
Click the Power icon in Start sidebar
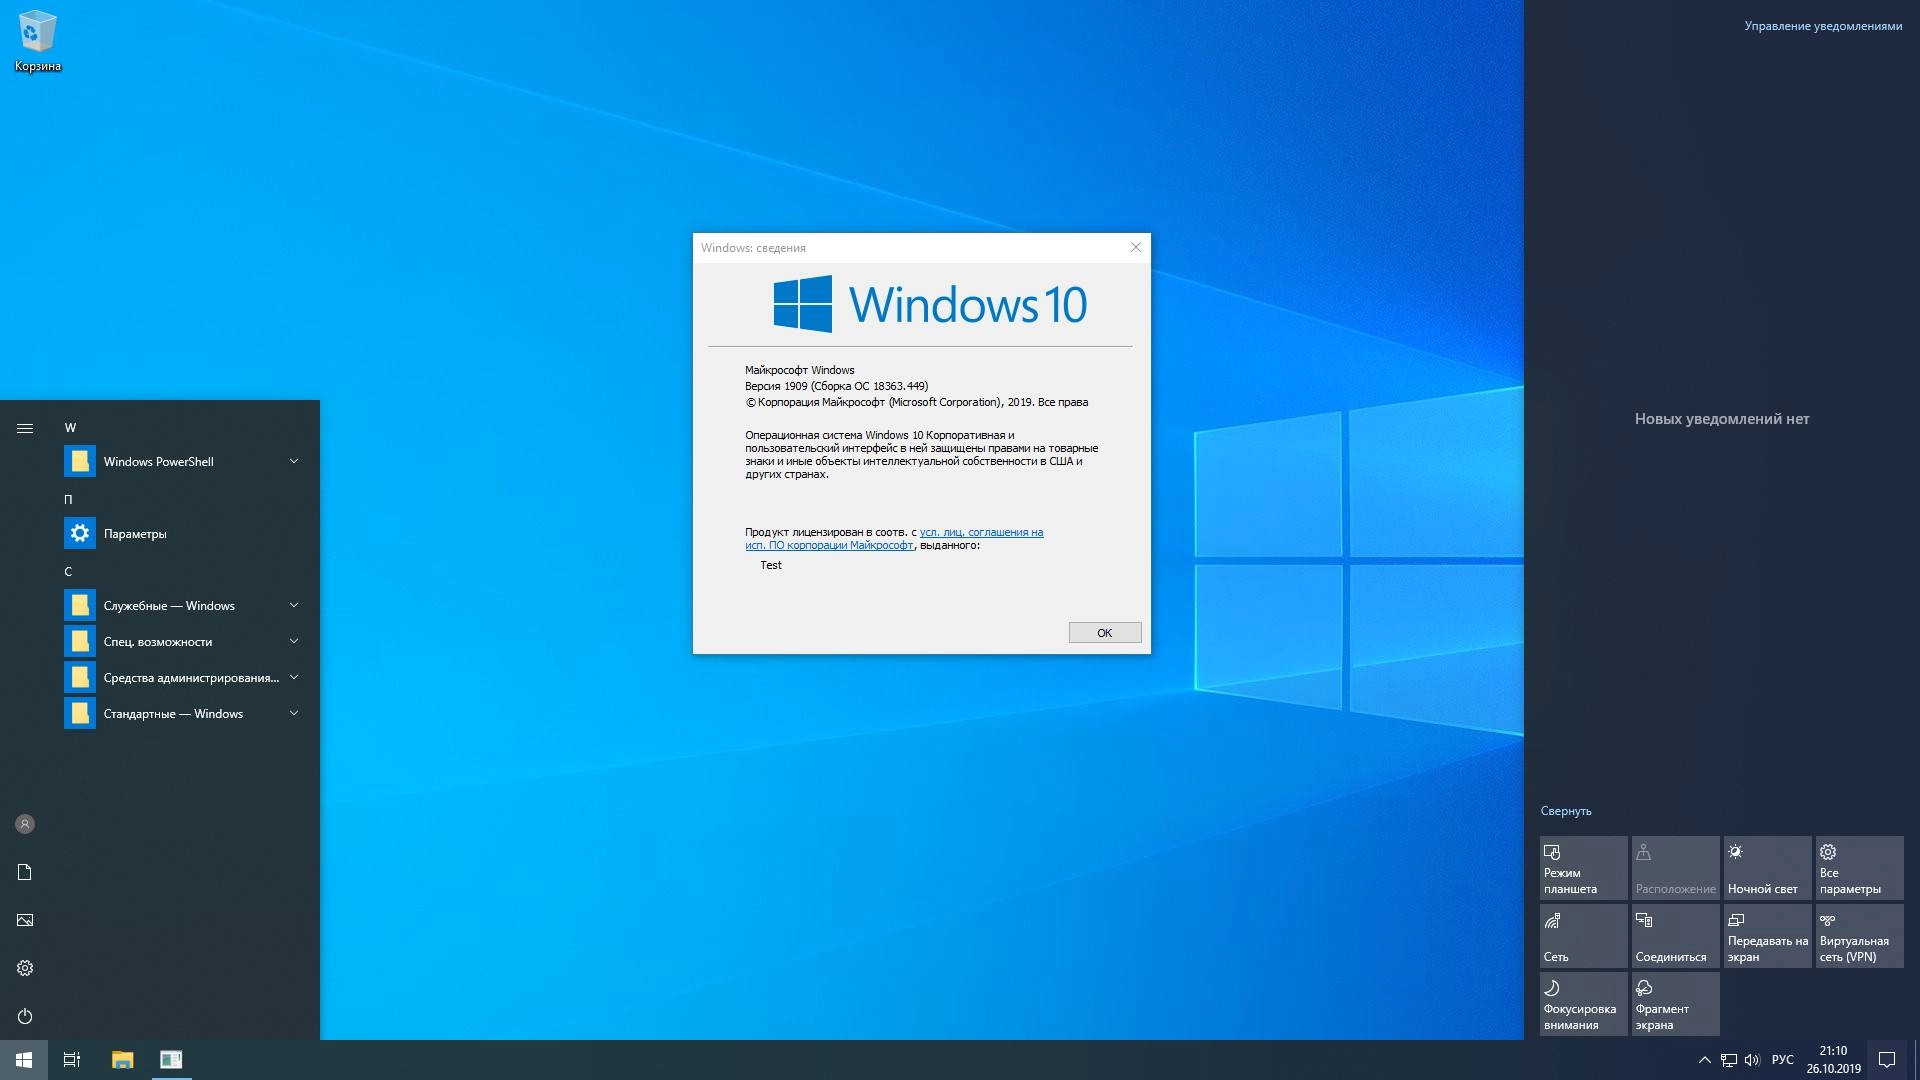25,1016
